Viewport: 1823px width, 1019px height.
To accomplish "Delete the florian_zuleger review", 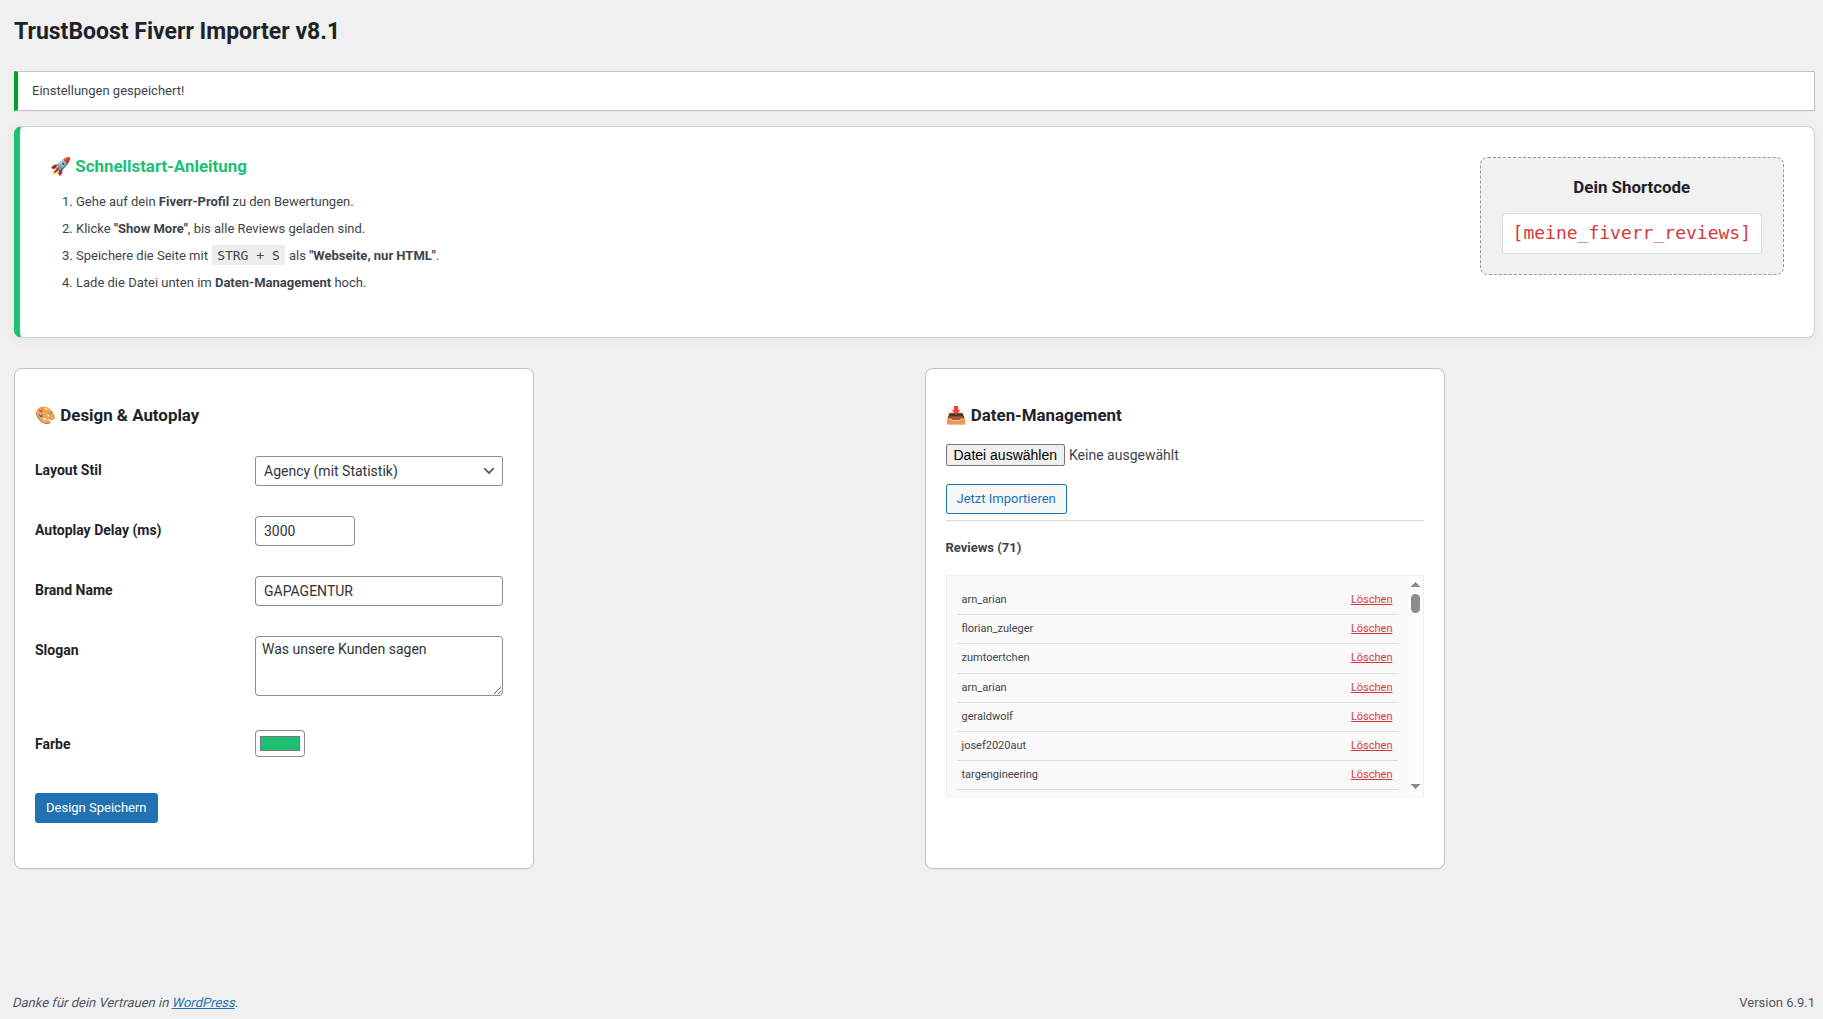I will pos(1371,629).
